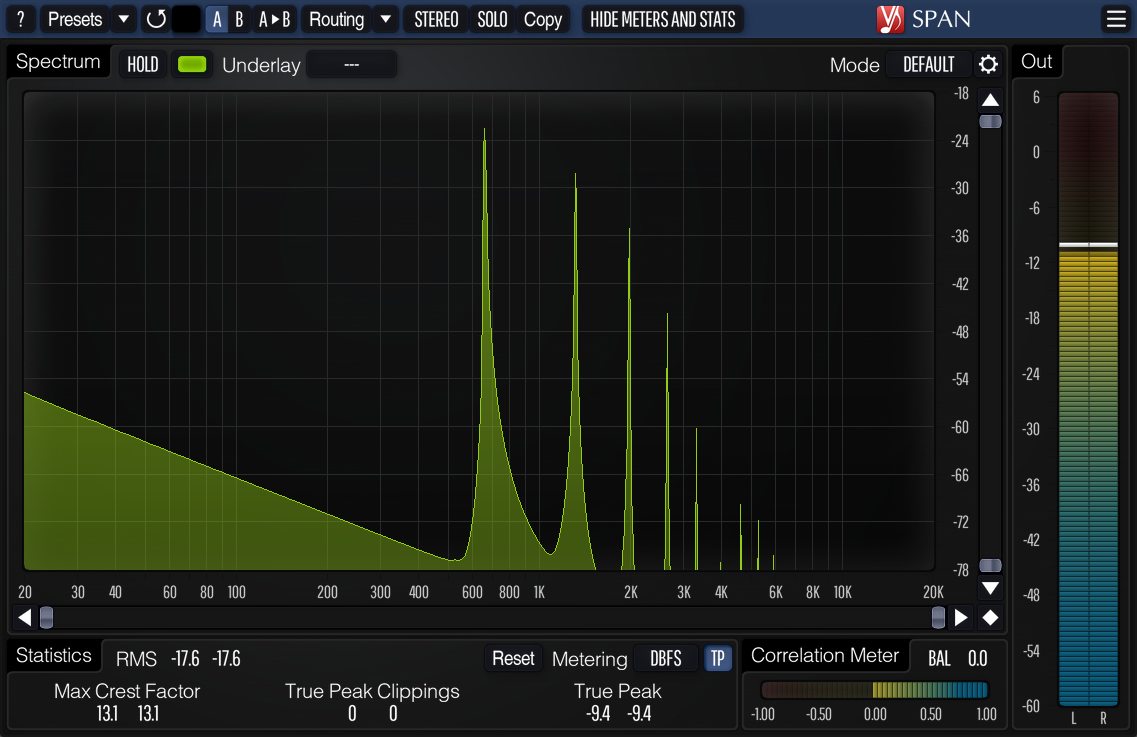Toggle the HOLD spectrum button
This screenshot has width=1137, height=737.
coord(143,65)
